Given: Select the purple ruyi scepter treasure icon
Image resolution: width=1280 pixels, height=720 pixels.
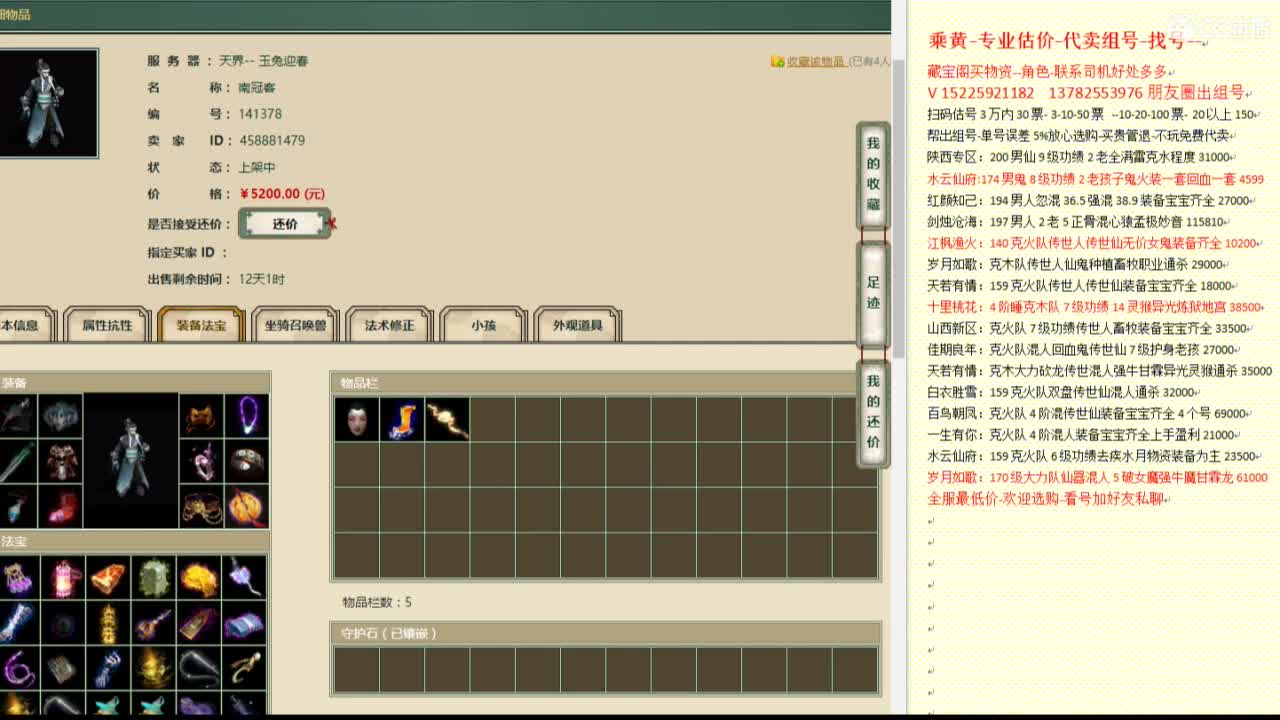Looking at the screenshot, I should [x=245, y=577].
